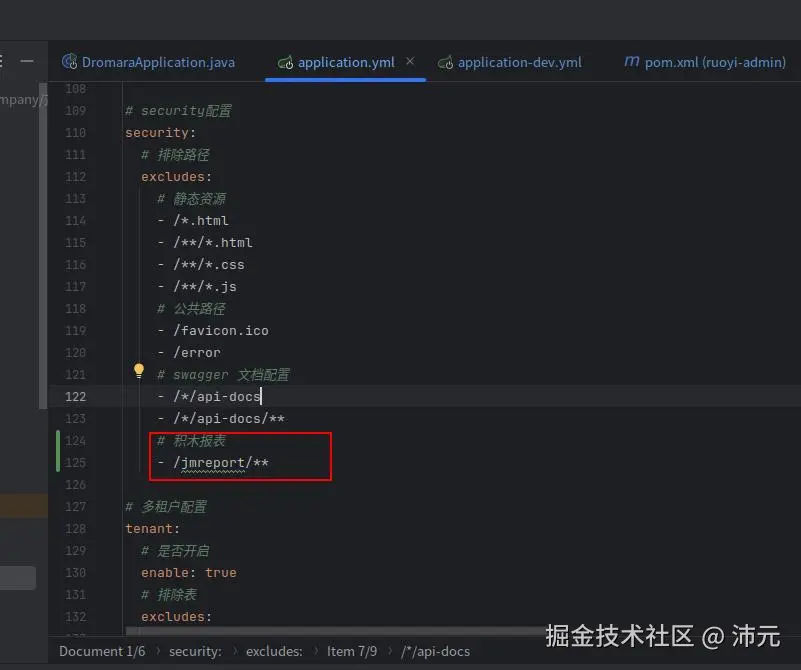This screenshot has width=801, height=670.
Task: Click line number 110 in gutter
Action: [x=75, y=133]
